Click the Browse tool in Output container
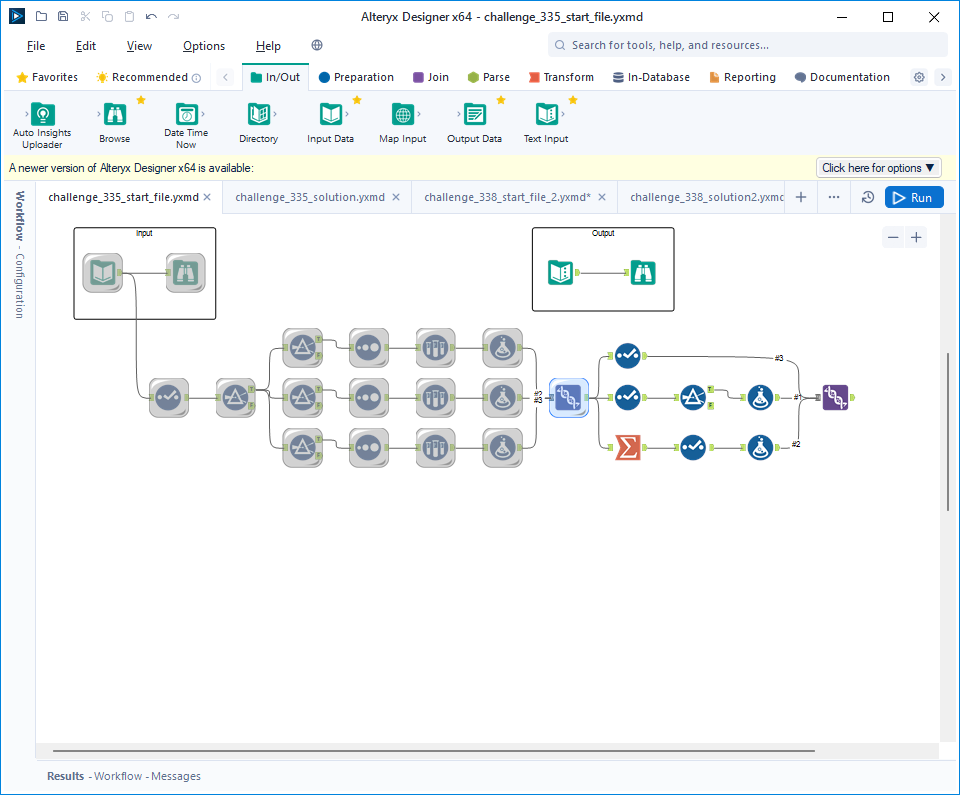The height and width of the screenshot is (795, 960). click(x=643, y=272)
